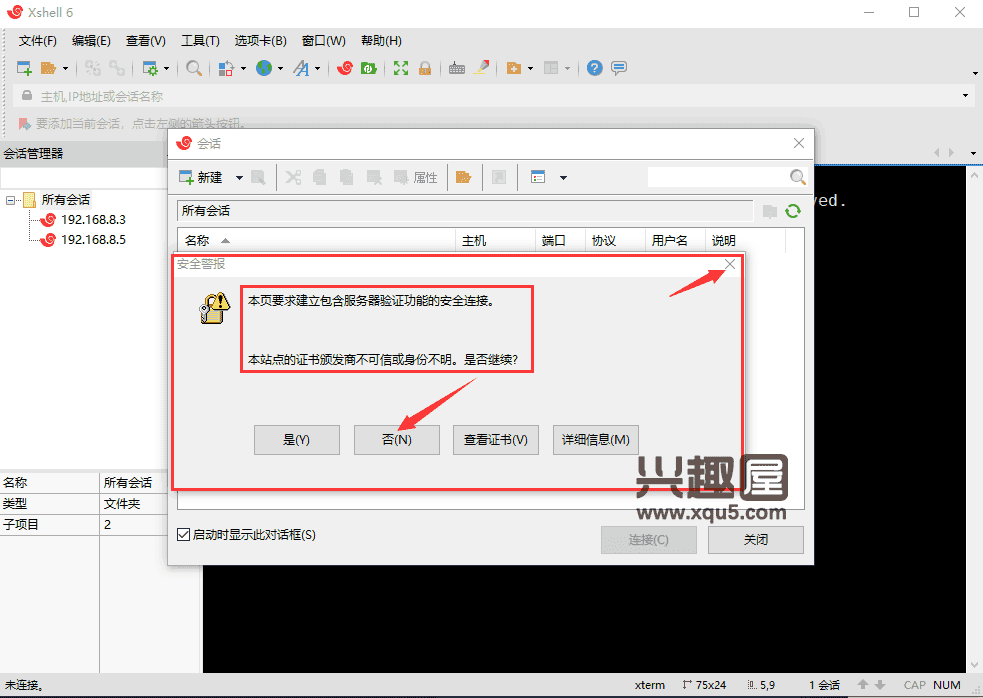
Task: Click the red flag icon in hint bar
Action: coord(24,124)
